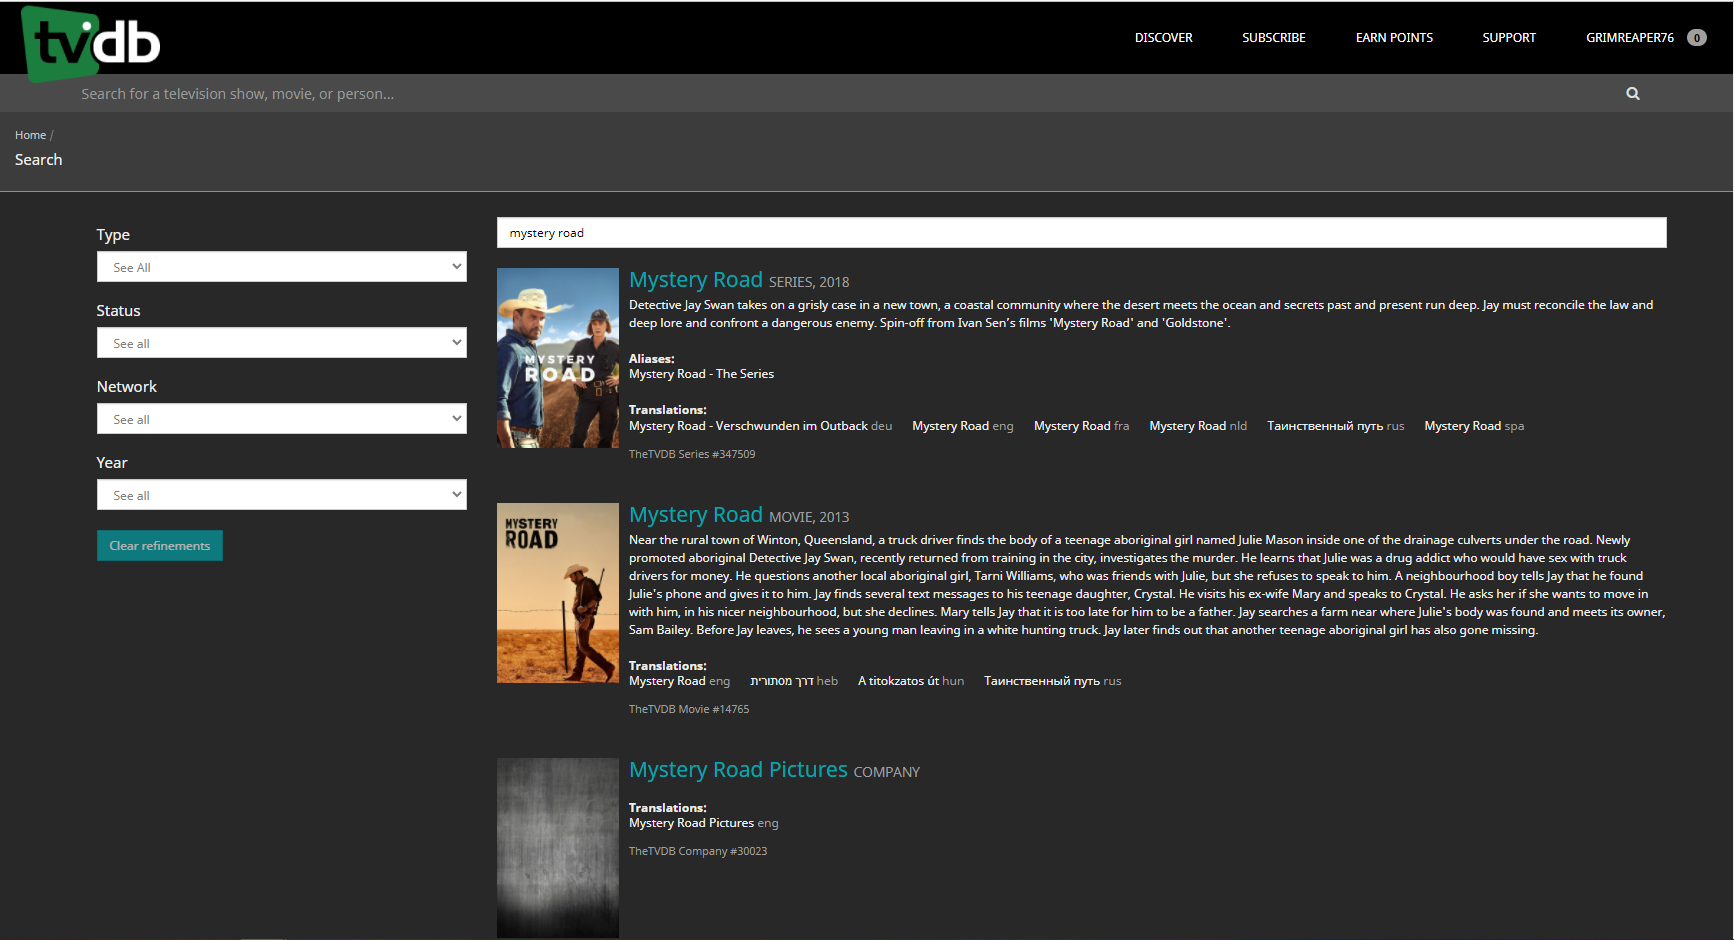Click the TVDB logo
Viewport: 1734px width, 940px height.
(x=91, y=42)
